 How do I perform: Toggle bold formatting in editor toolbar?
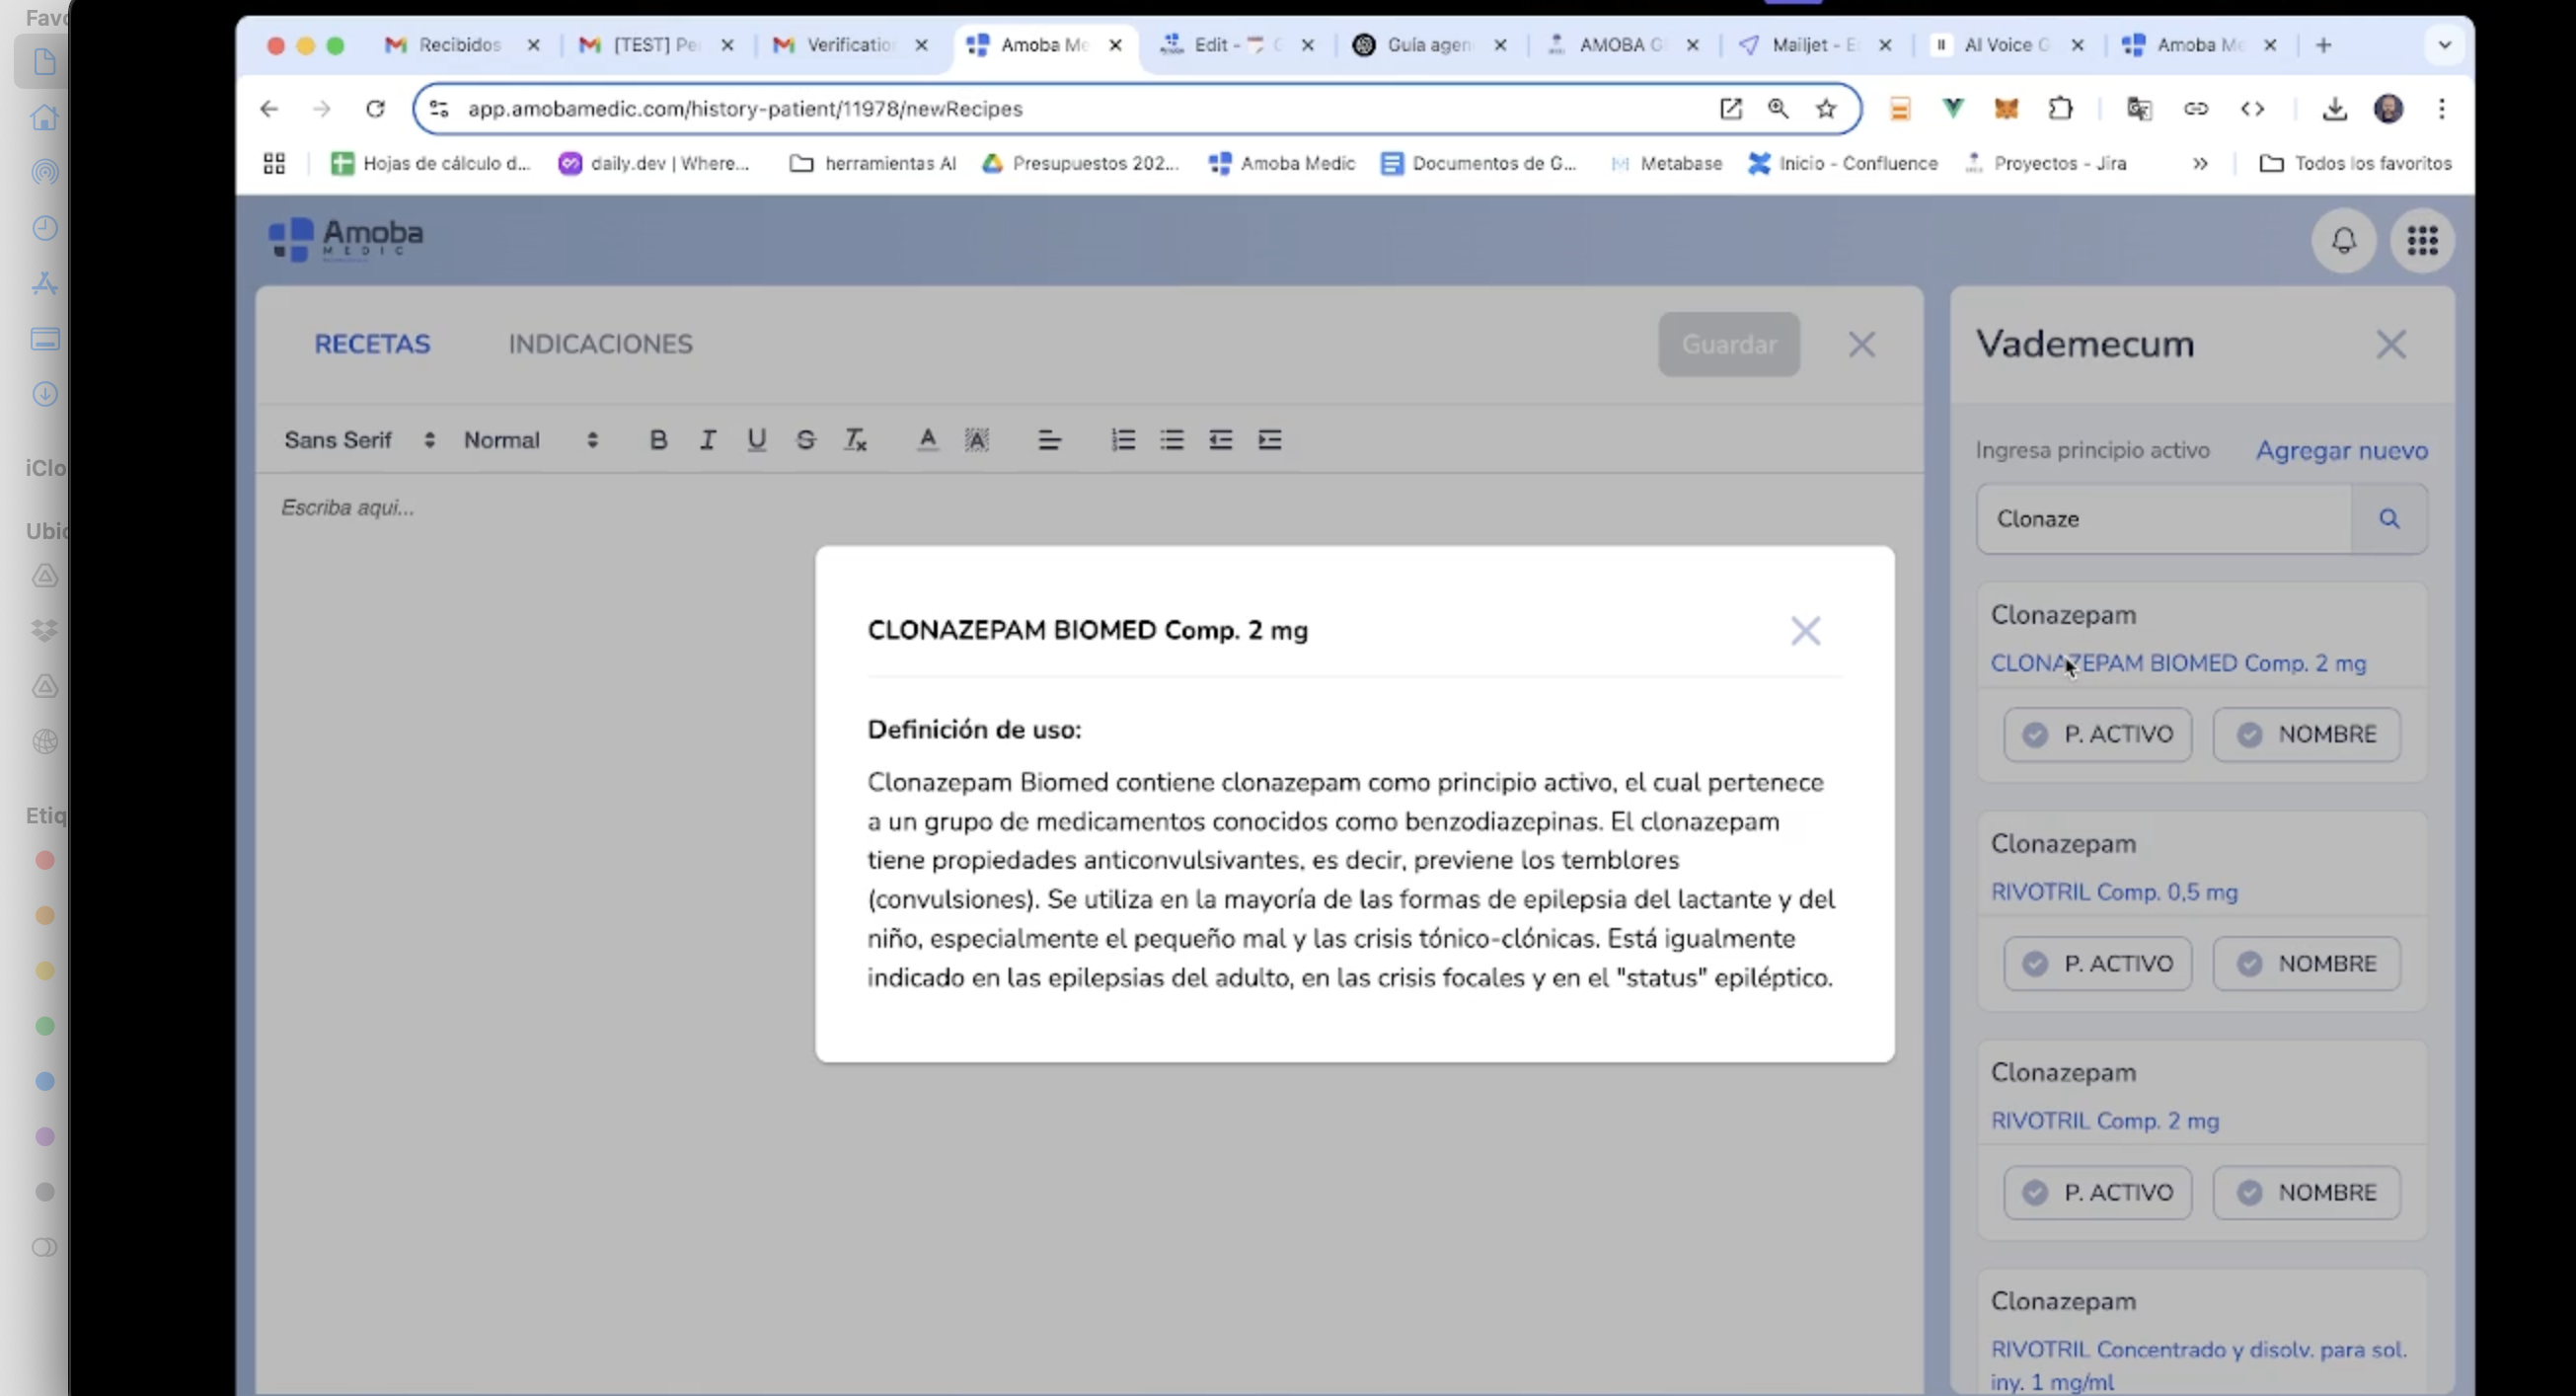(658, 440)
